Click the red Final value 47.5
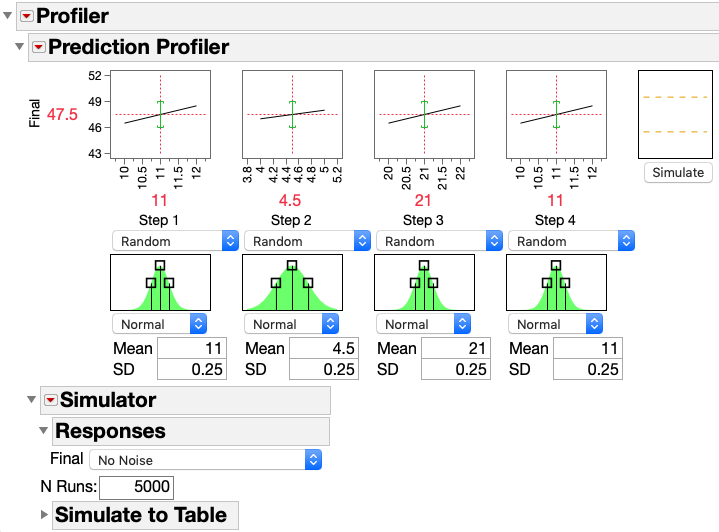719x532 pixels. [x=62, y=115]
